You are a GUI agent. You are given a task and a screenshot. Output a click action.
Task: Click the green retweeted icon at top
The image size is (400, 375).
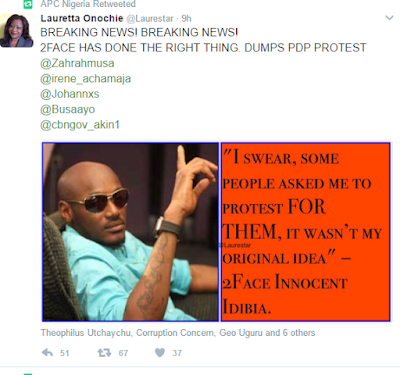click(x=28, y=4)
